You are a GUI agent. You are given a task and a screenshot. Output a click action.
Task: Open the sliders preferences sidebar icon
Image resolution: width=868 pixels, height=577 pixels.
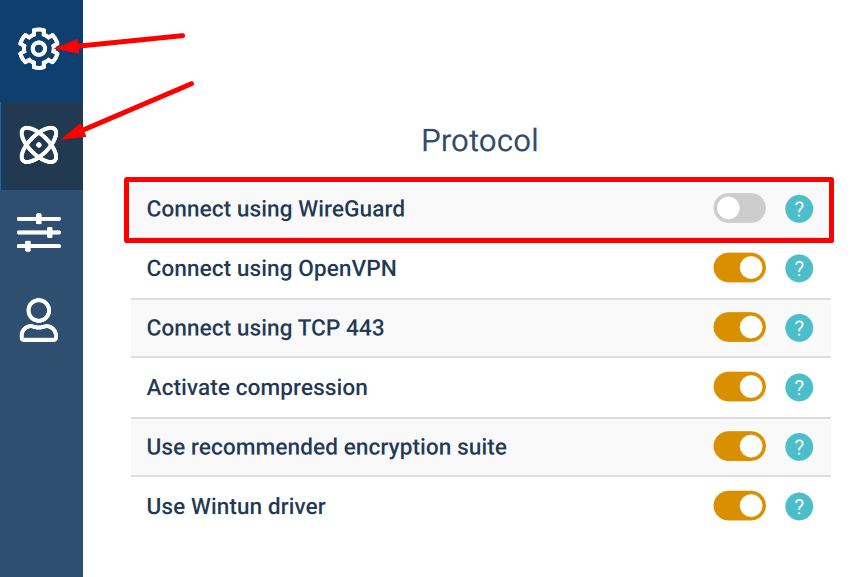[39, 233]
